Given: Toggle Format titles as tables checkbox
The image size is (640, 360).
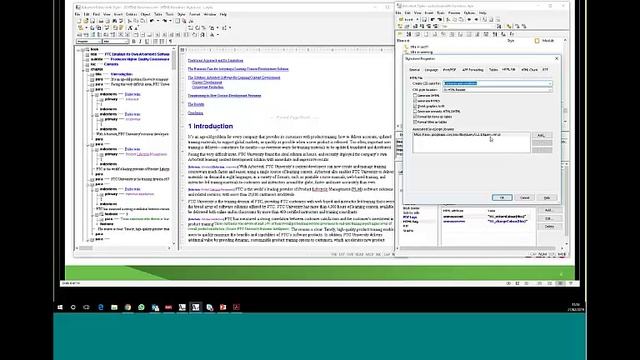Looking at the screenshot, I should (x=415, y=122).
